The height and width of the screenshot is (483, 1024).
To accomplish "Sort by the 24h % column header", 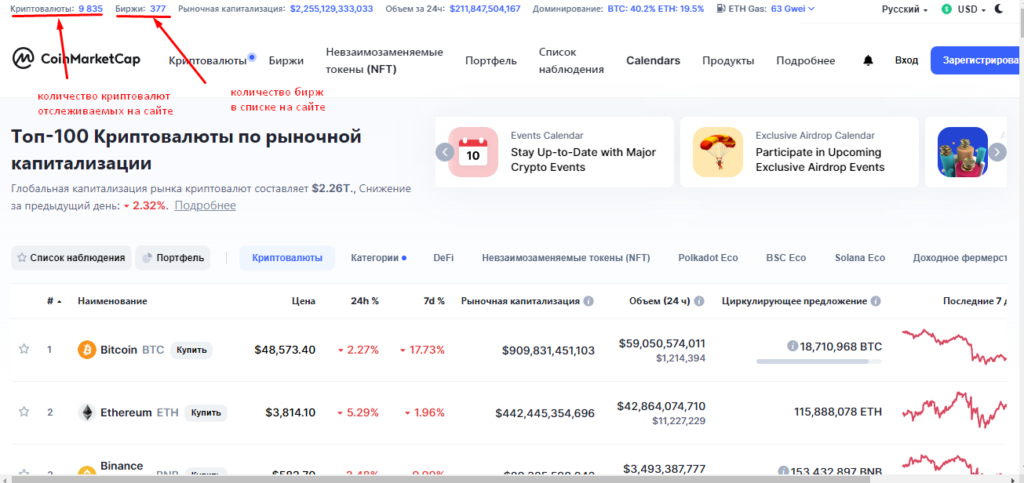I will [x=364, y=301].
